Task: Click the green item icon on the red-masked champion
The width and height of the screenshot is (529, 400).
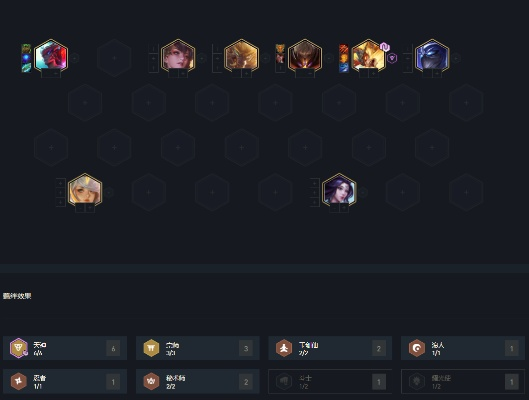Action: point(26,49)
